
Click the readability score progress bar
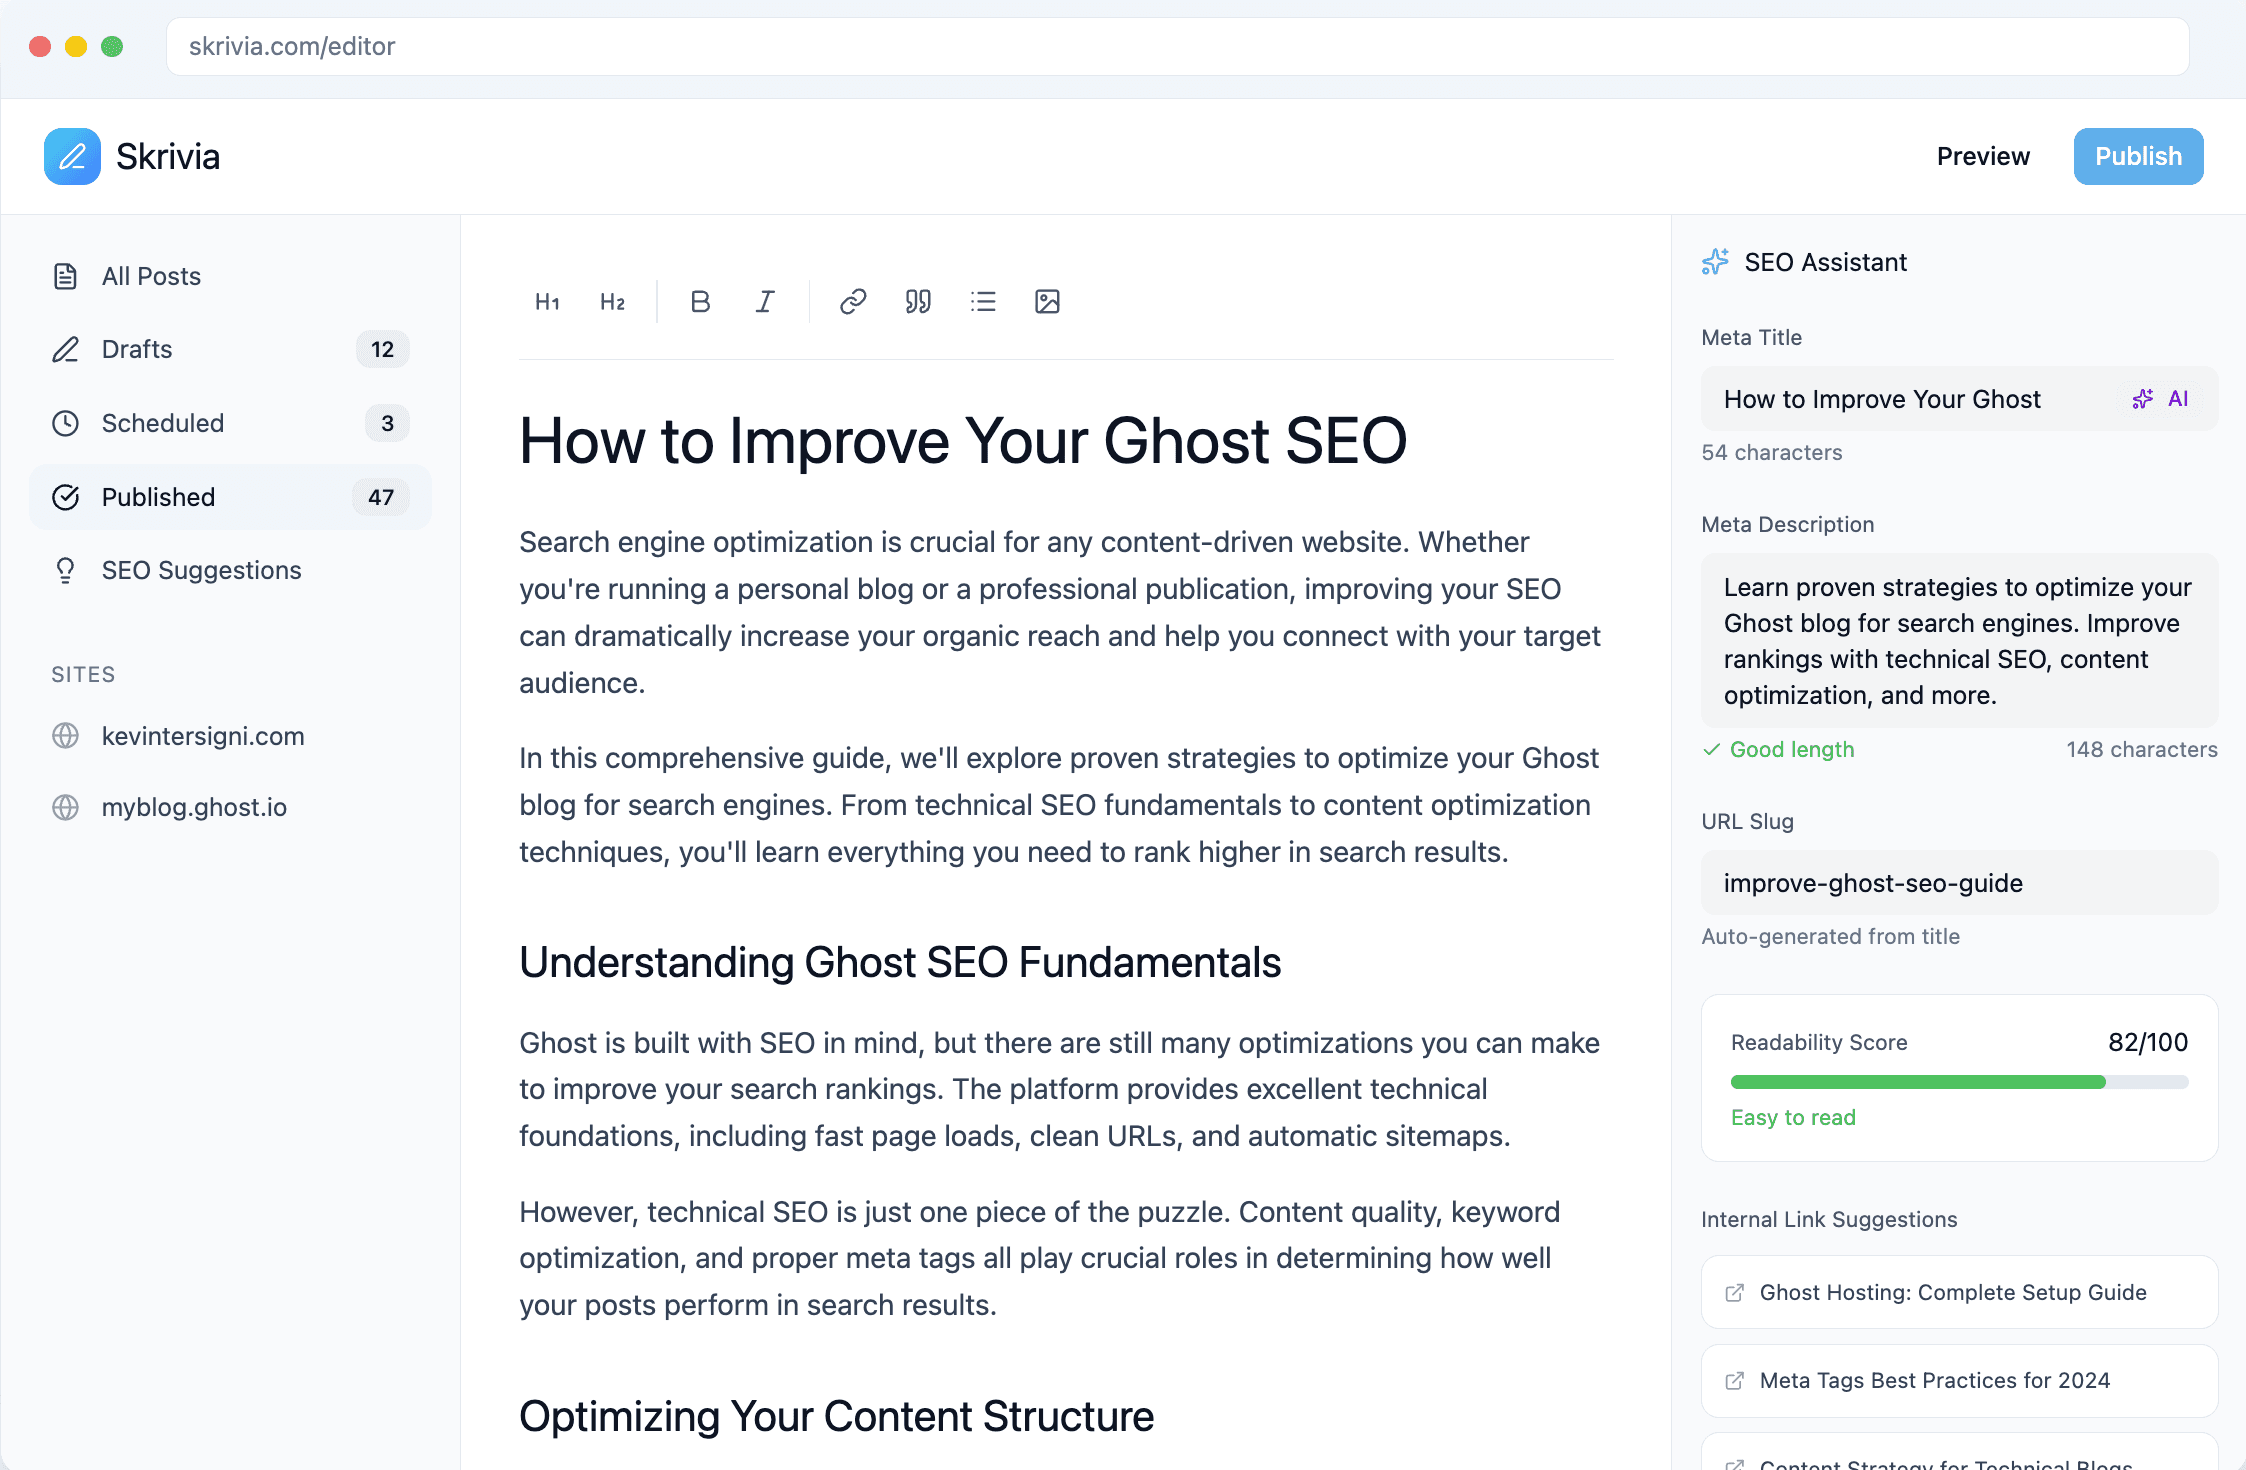tap(1959, 1082)
